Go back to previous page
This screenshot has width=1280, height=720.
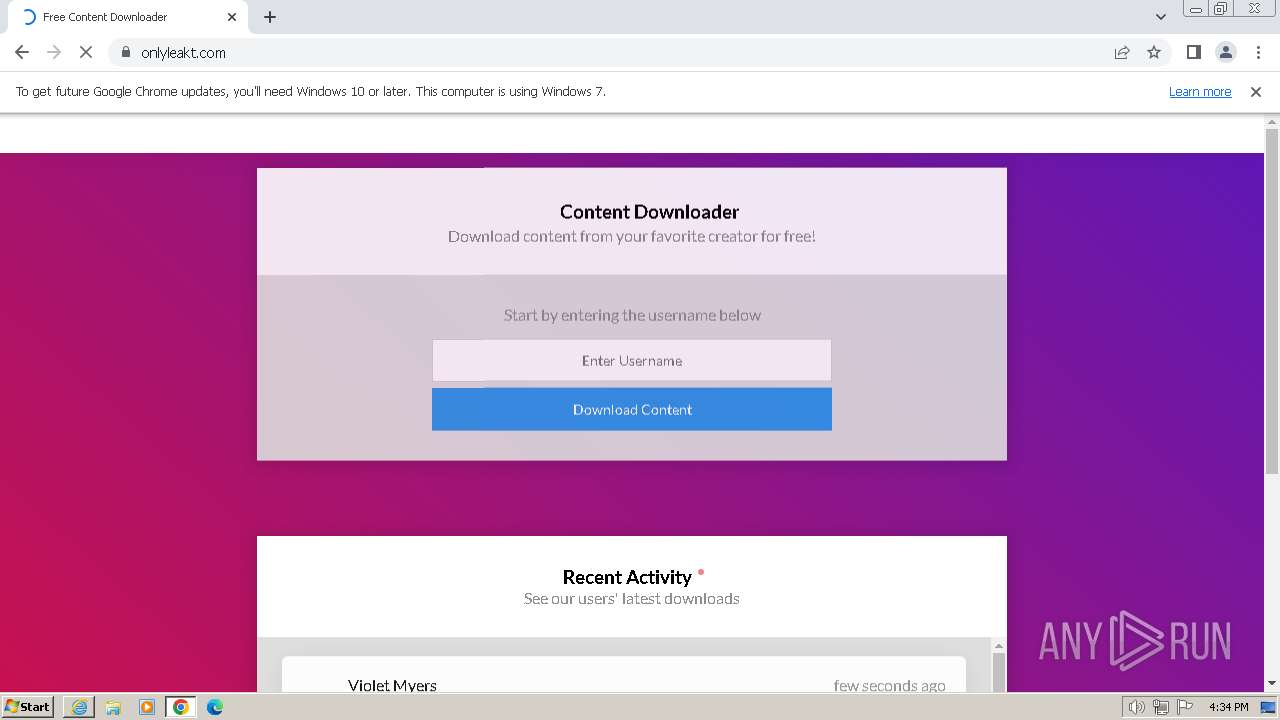(x=22, y=52)
